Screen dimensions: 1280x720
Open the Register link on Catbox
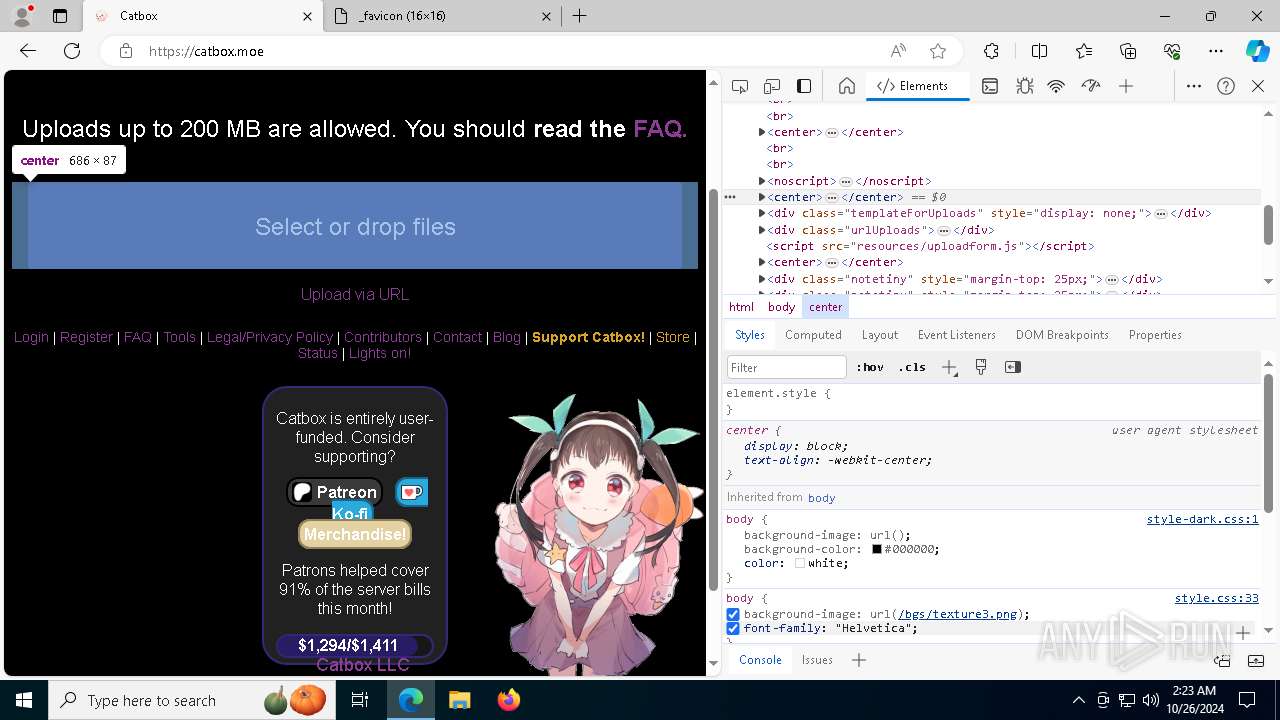click(86, 337)
